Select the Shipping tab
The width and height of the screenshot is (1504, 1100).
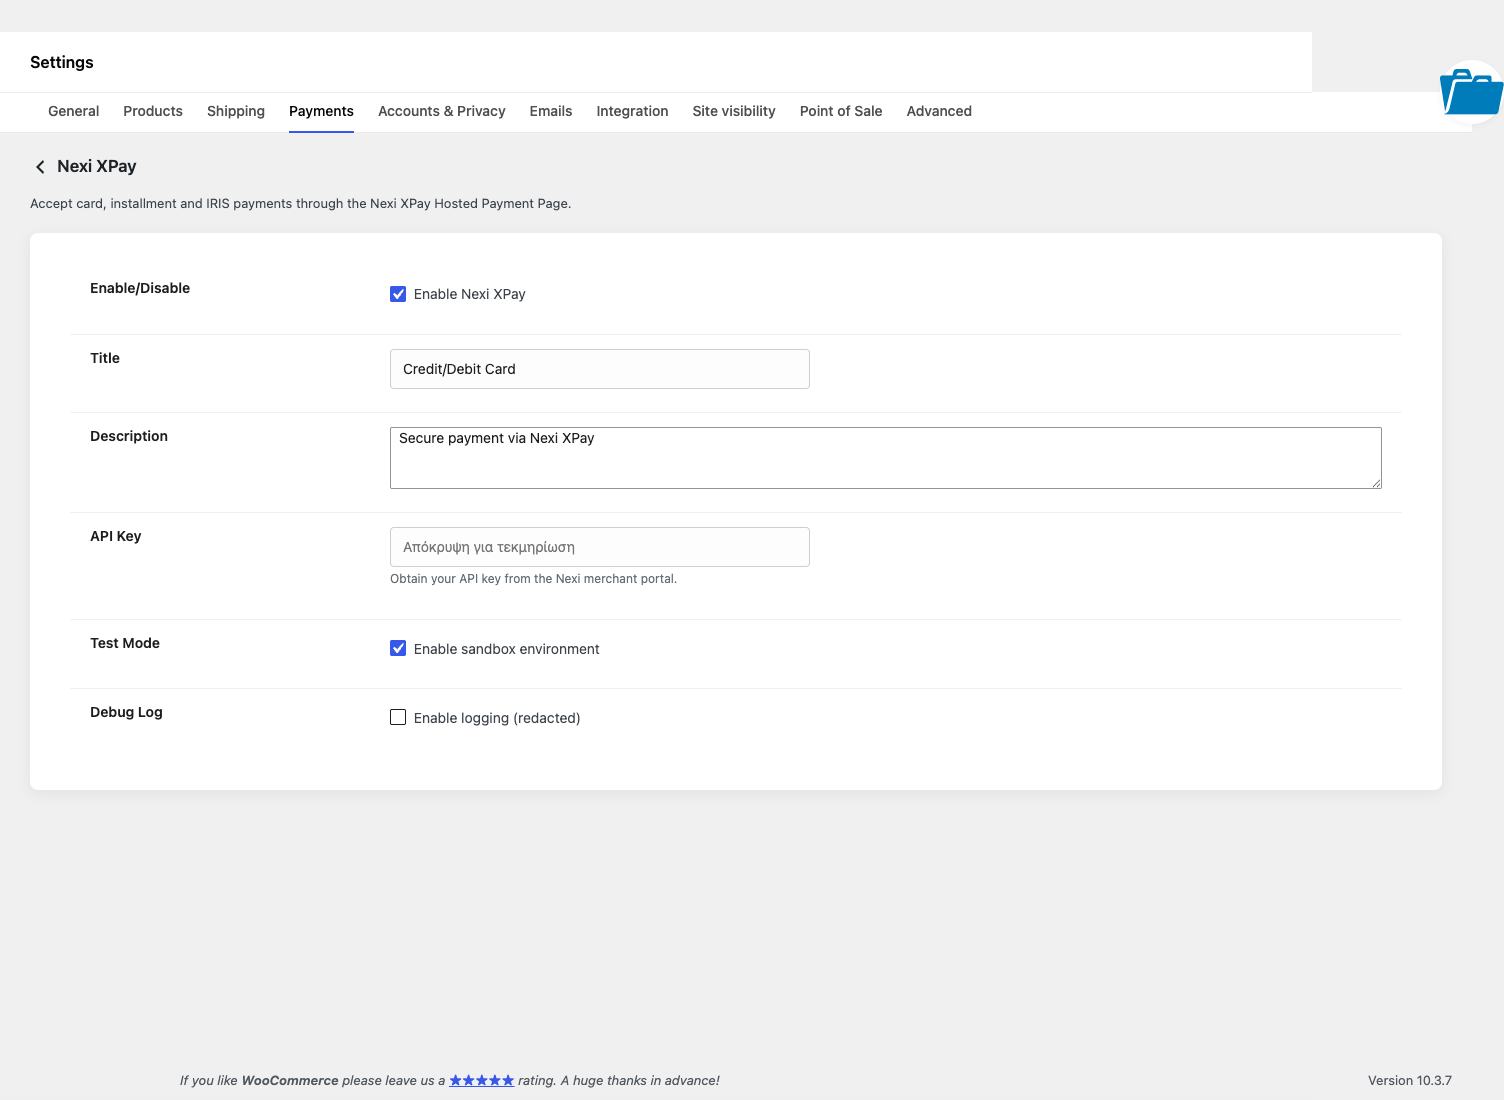(x=236, y=111)
